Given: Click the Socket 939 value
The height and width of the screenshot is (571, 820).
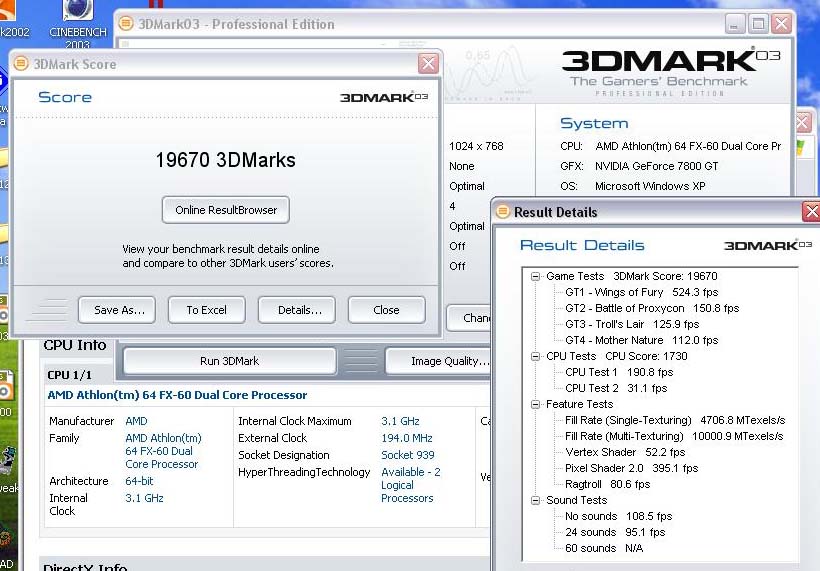Looking at the screenshot, I should (408, 455).
